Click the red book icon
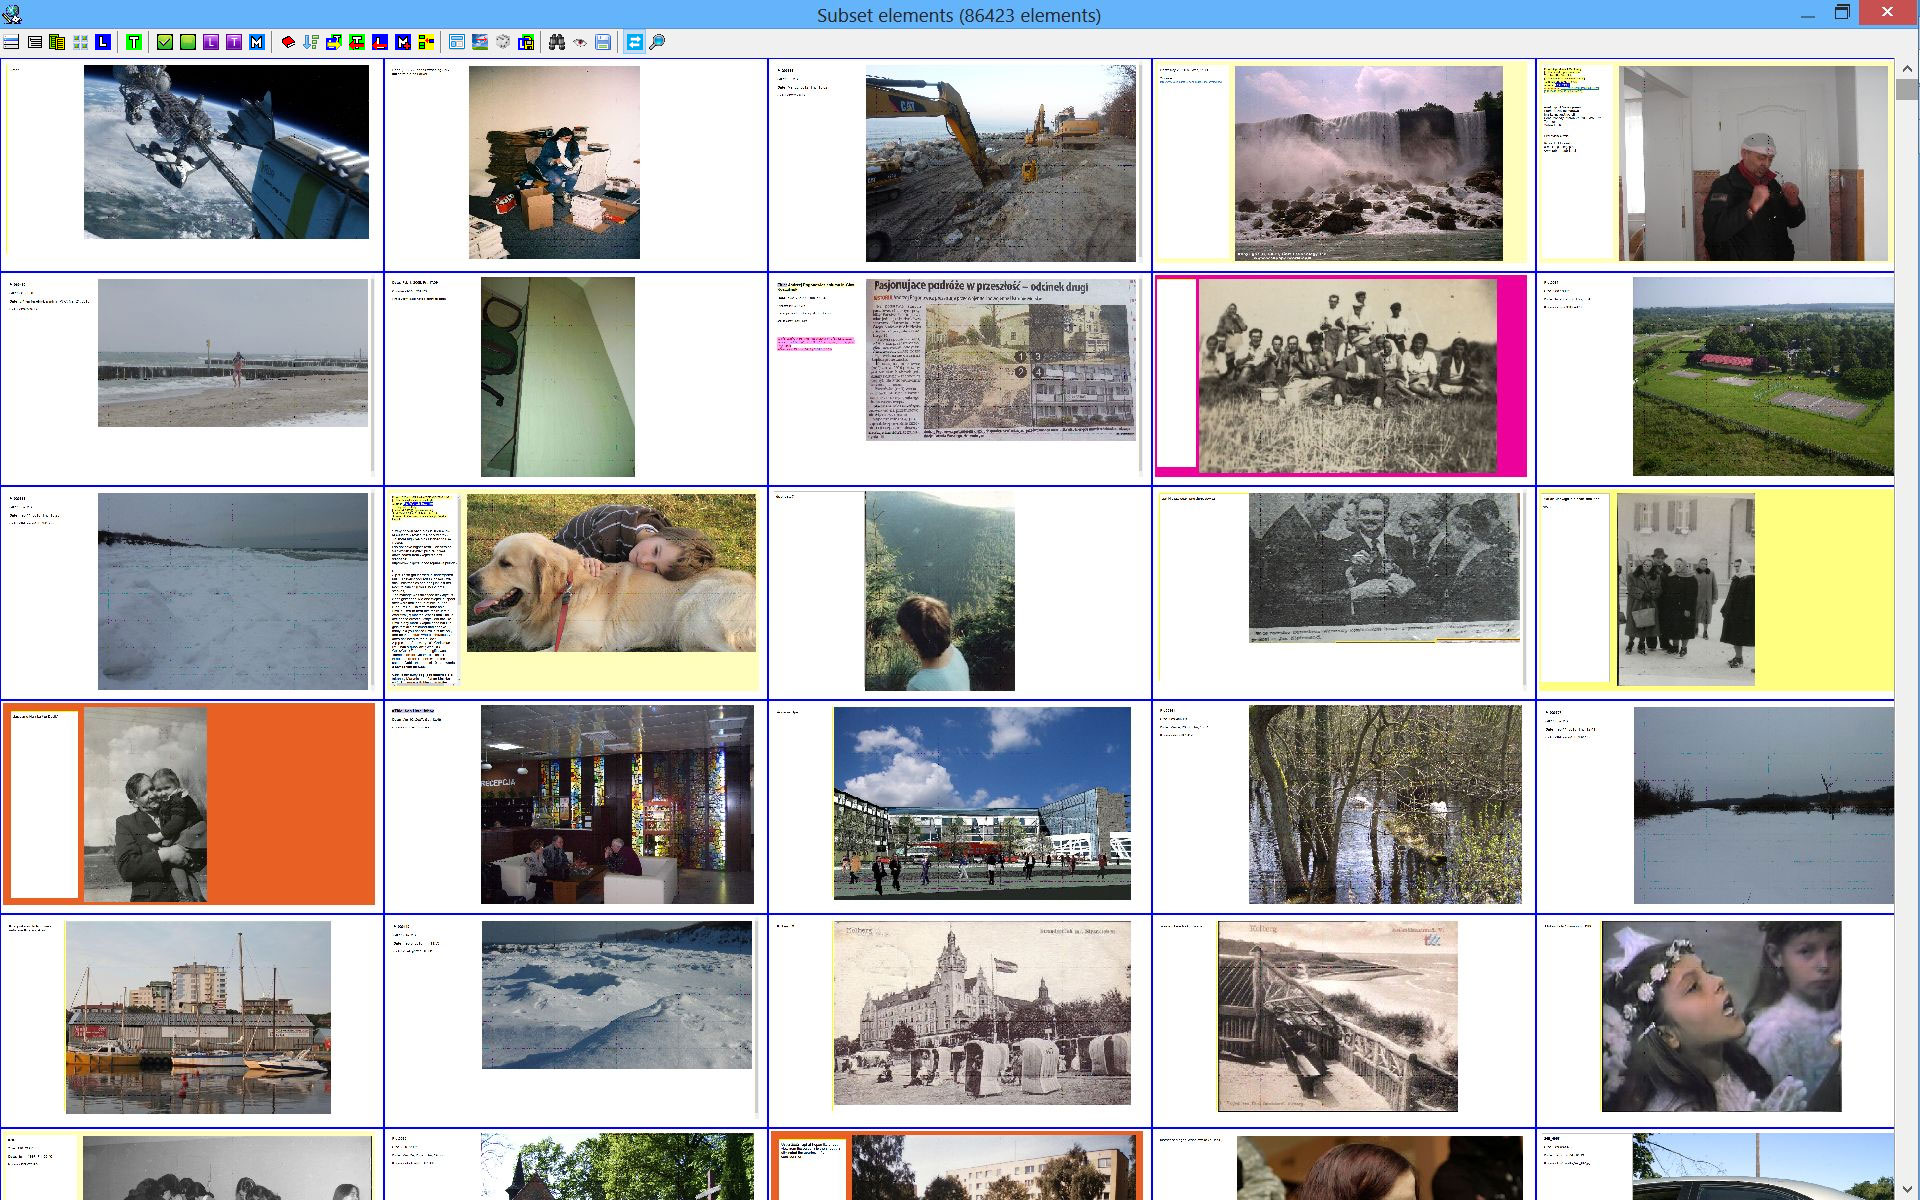This screenshot has width=1920, height=1200. (288, 42)
